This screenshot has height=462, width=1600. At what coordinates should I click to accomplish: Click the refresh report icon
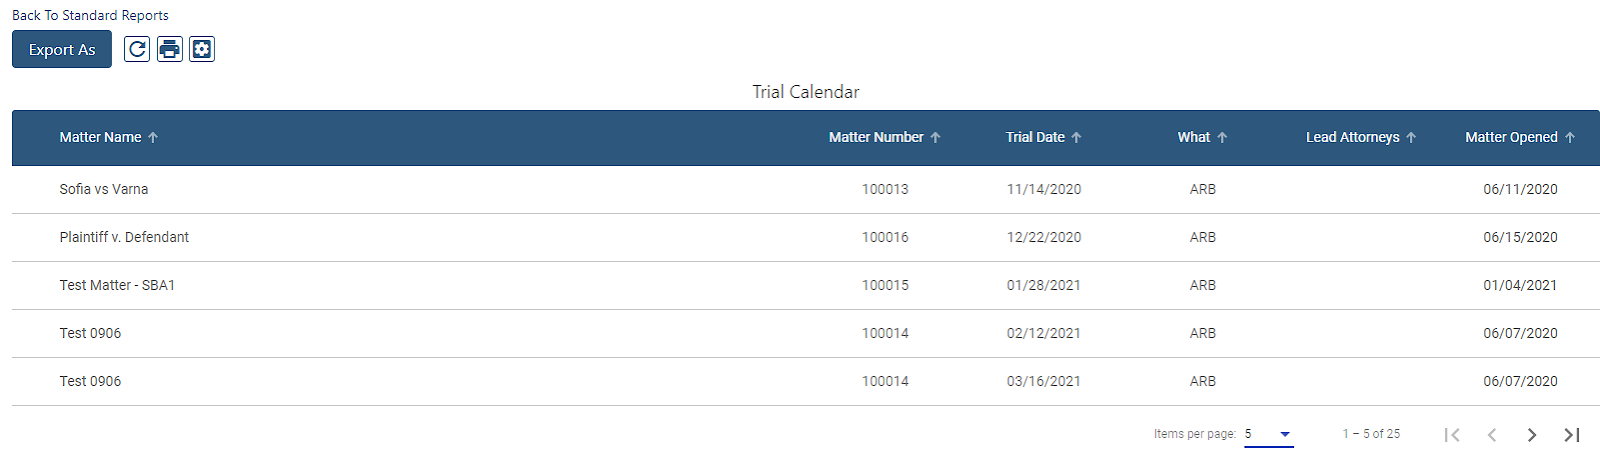point(137,49)
